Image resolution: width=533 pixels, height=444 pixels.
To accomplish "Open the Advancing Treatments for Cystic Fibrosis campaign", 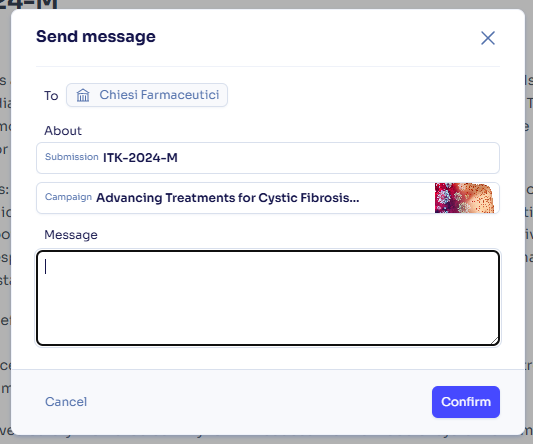I will [227, 198].
